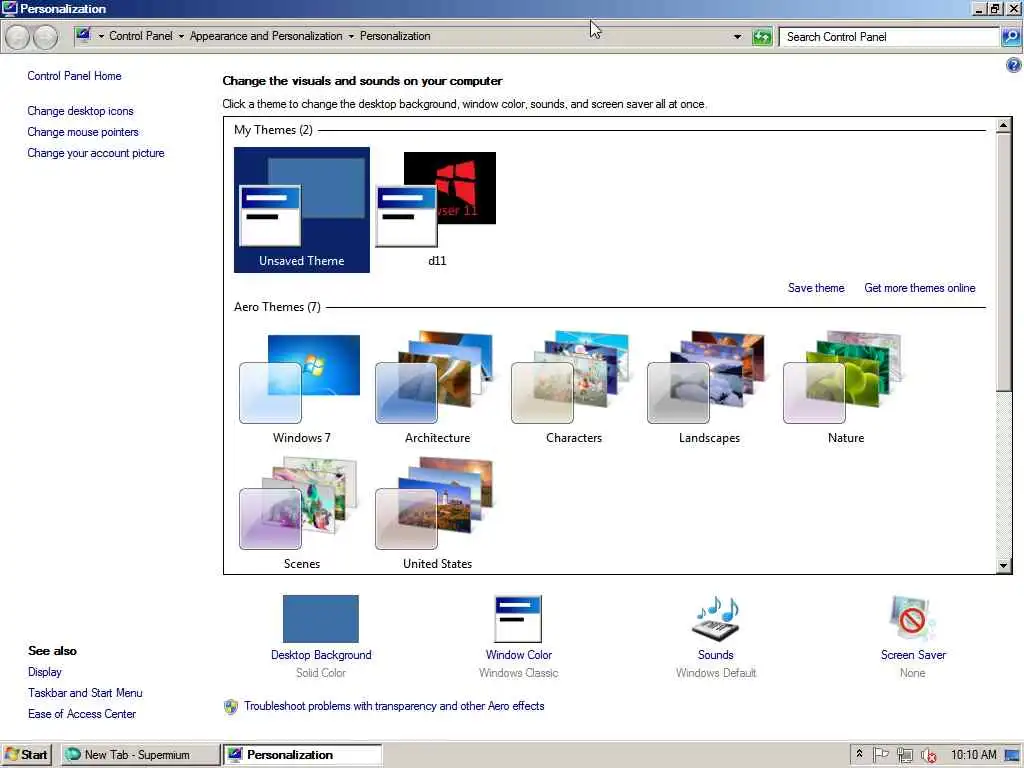Open the Sounds music notes icon
Image resolution: width=1024 pixels, height=768 pixels.
(715, 618)
